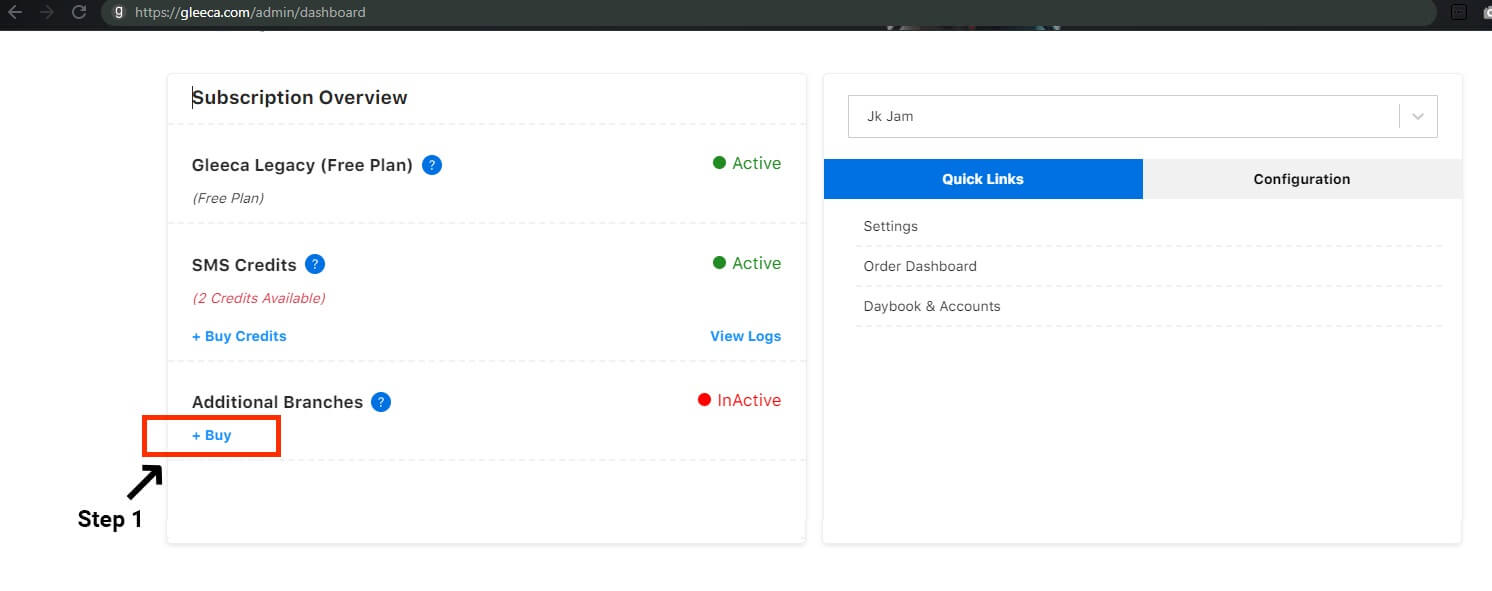Go to Order Dashboard
The width and height of the screenshot is (1492, 591).
click(x=920, y=266)
